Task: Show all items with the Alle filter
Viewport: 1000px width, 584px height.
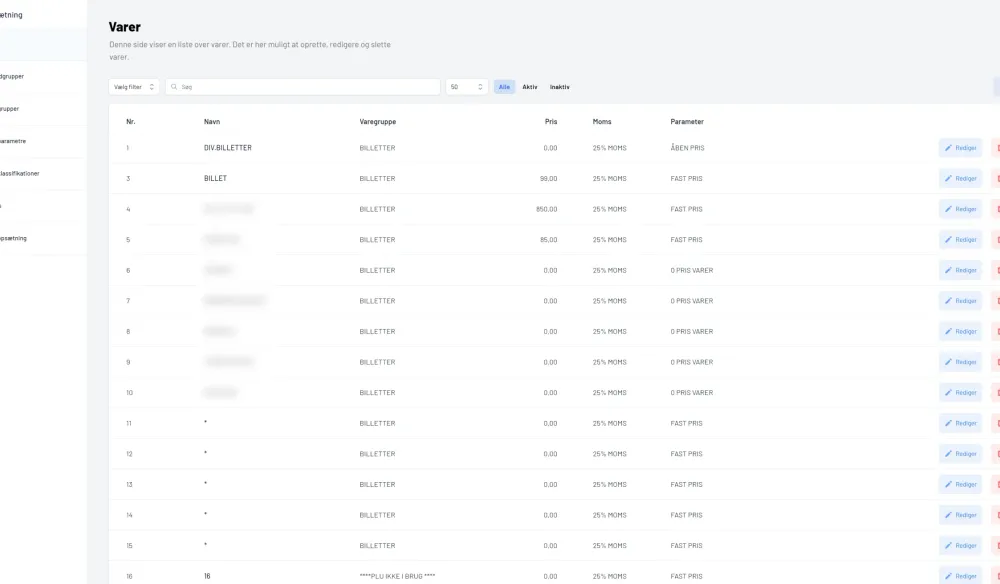Action: [x=505, y=87]
